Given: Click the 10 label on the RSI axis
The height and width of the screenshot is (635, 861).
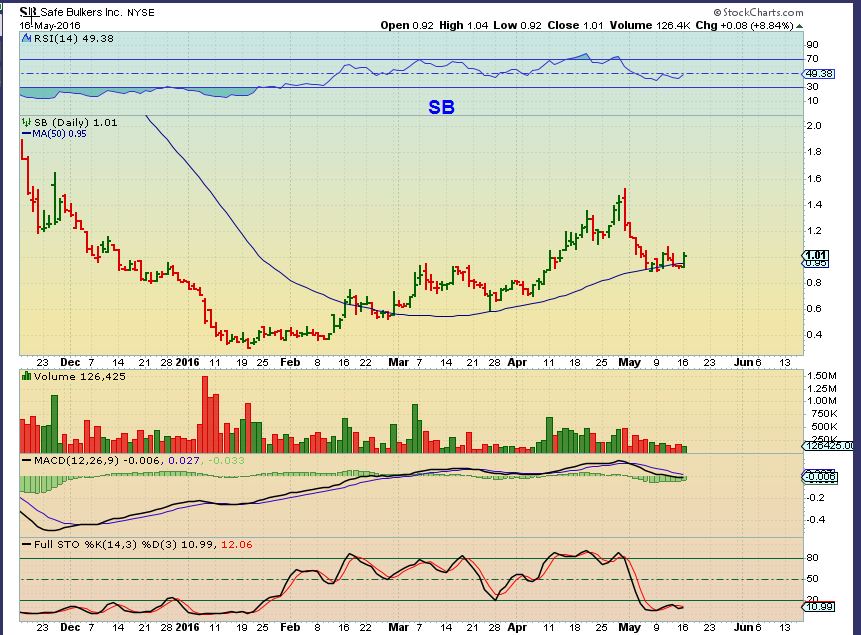Looking at the screenshot, I should (812, 101).
